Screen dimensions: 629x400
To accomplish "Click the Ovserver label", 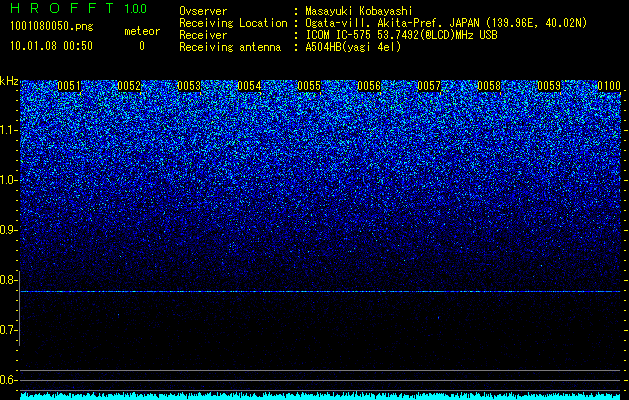I will pos(203,11).
